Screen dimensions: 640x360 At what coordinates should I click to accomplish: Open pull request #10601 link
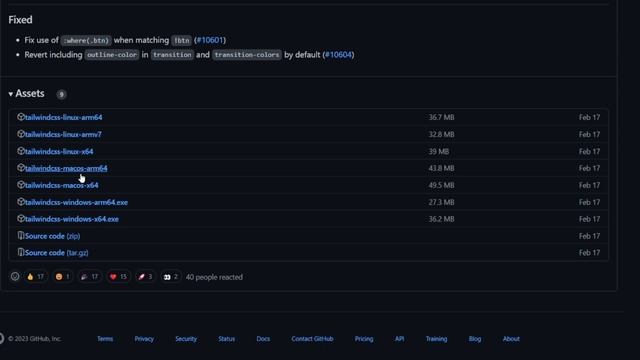tap(210, 40)
